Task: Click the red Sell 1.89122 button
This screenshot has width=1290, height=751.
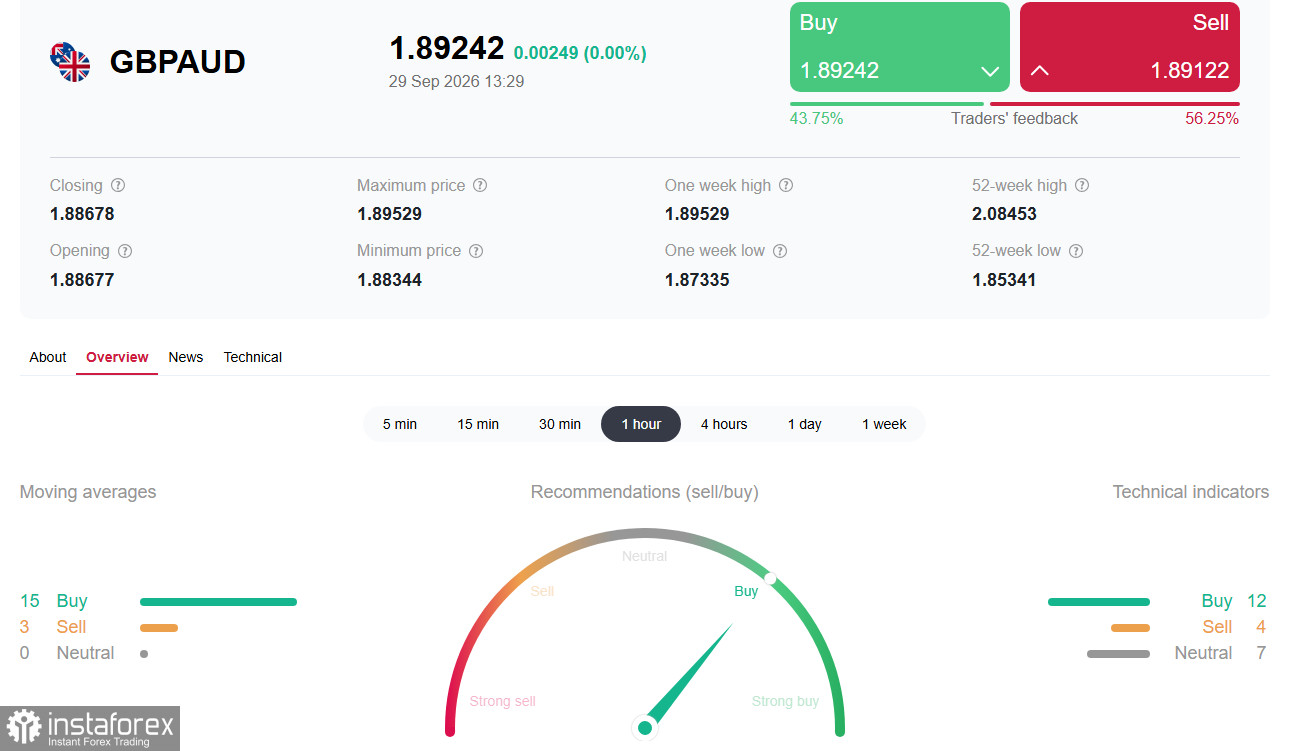Action: (1130, 47)
